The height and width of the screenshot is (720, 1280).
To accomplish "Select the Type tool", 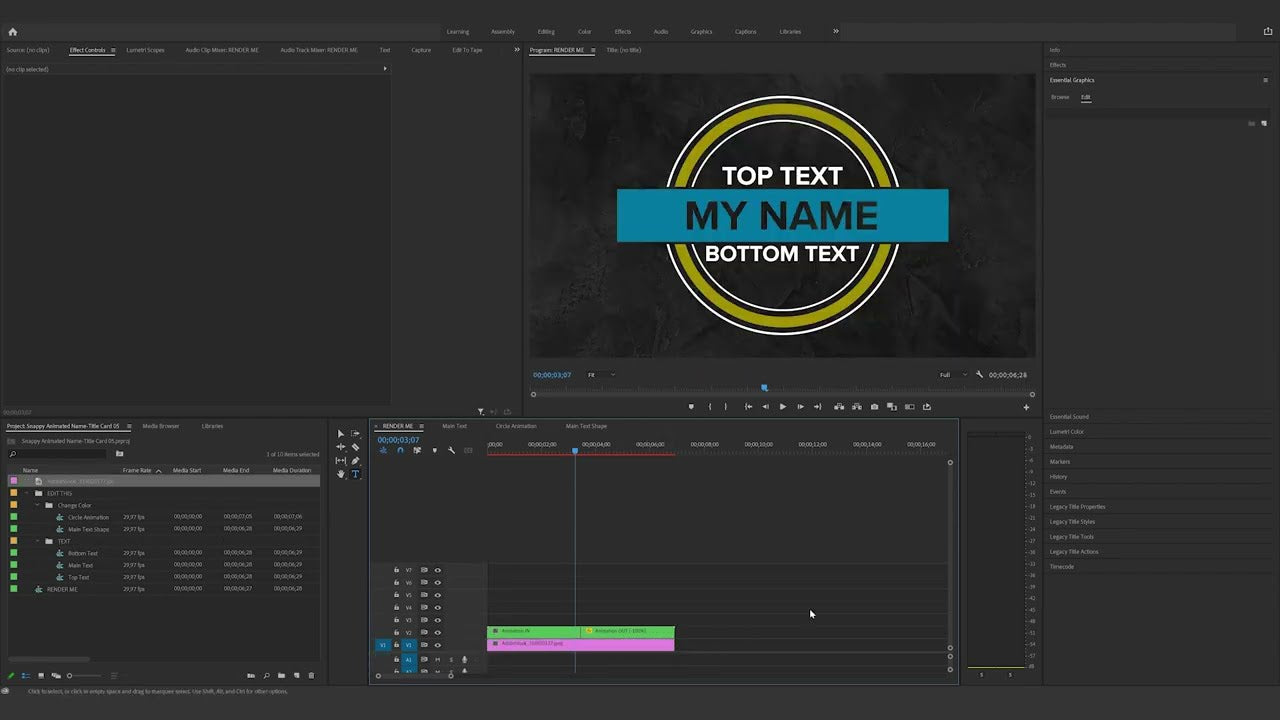I will click(x=356, y=474).
